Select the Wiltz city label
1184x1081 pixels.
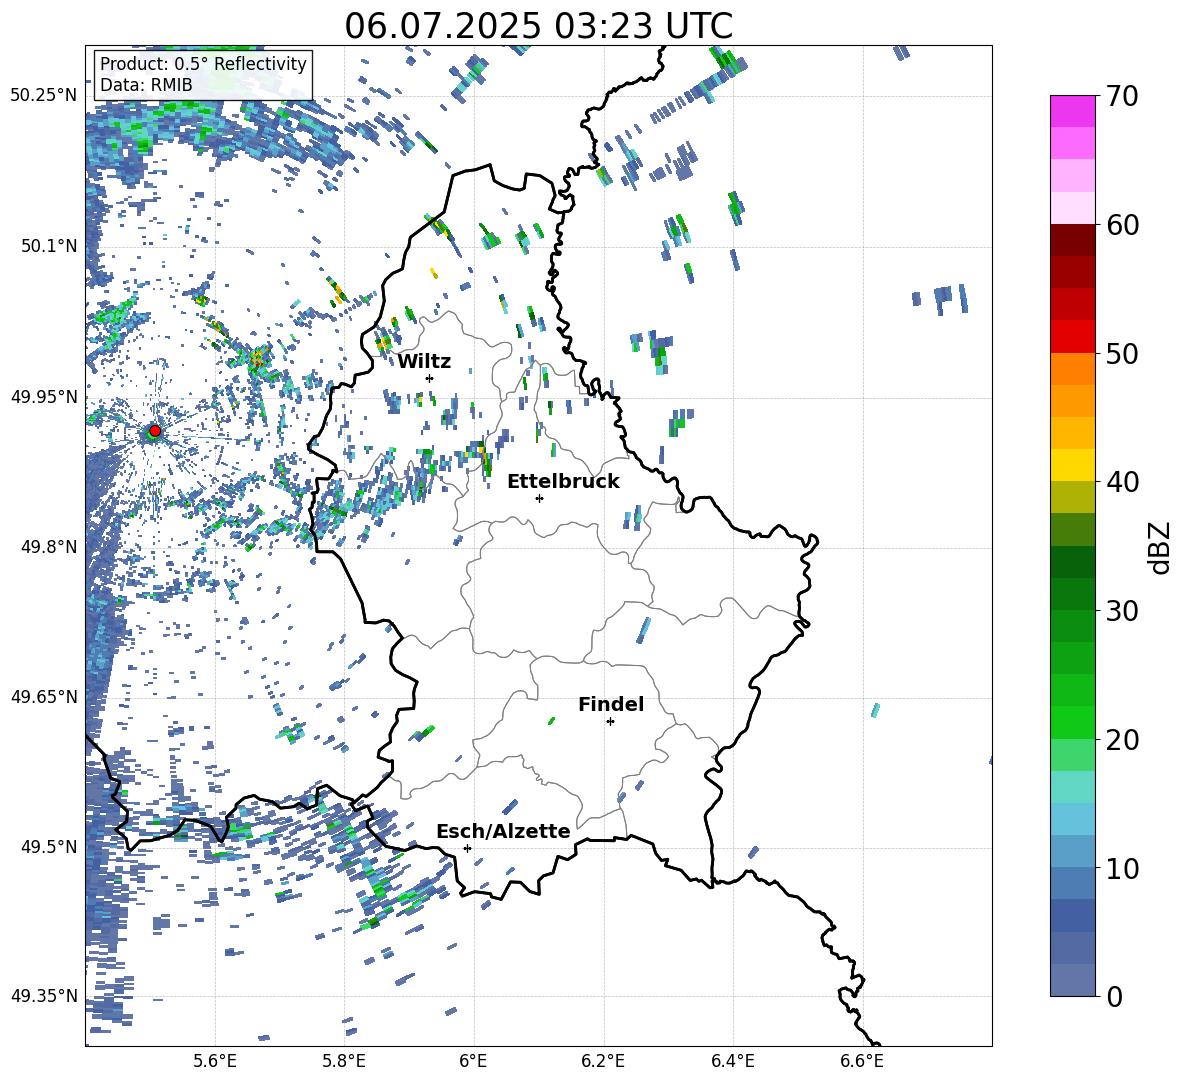tap(424, 362)
